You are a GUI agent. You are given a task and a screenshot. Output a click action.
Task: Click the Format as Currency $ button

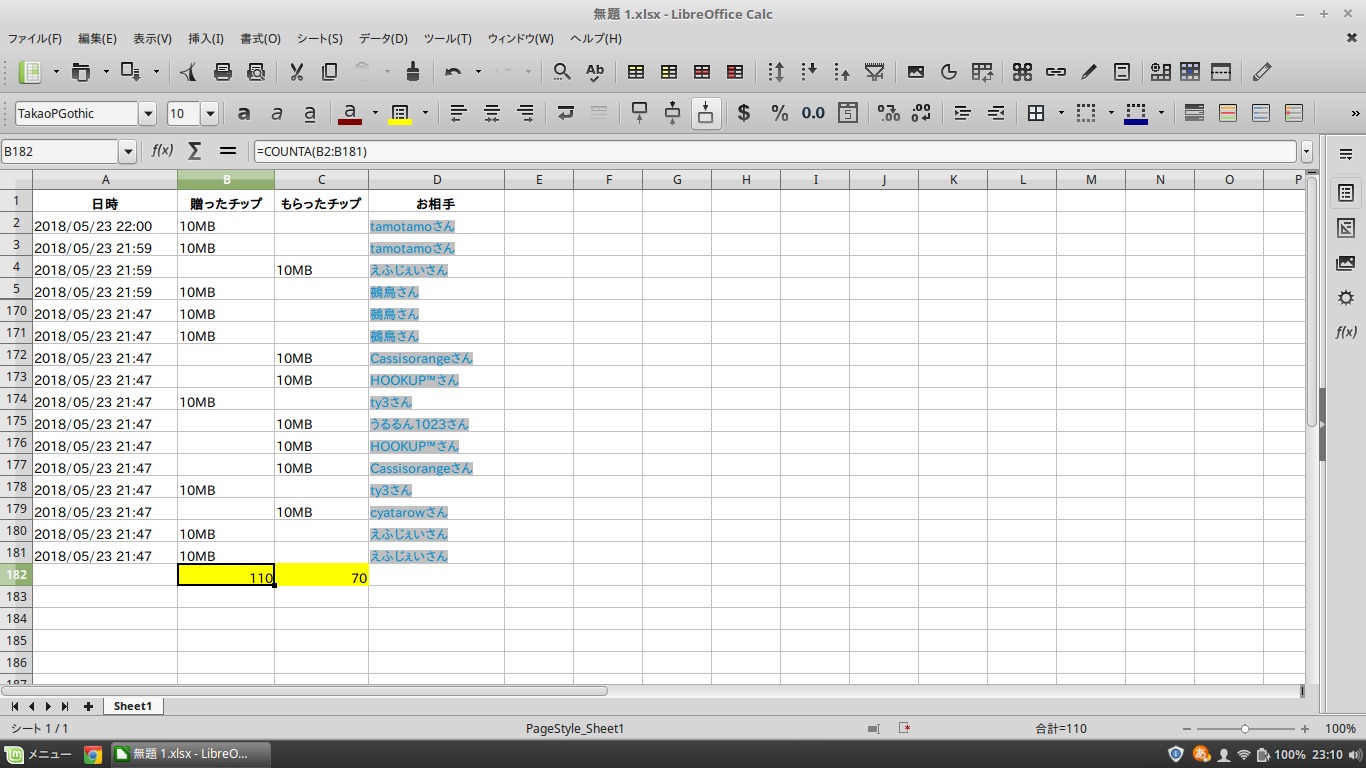(743, 113)
